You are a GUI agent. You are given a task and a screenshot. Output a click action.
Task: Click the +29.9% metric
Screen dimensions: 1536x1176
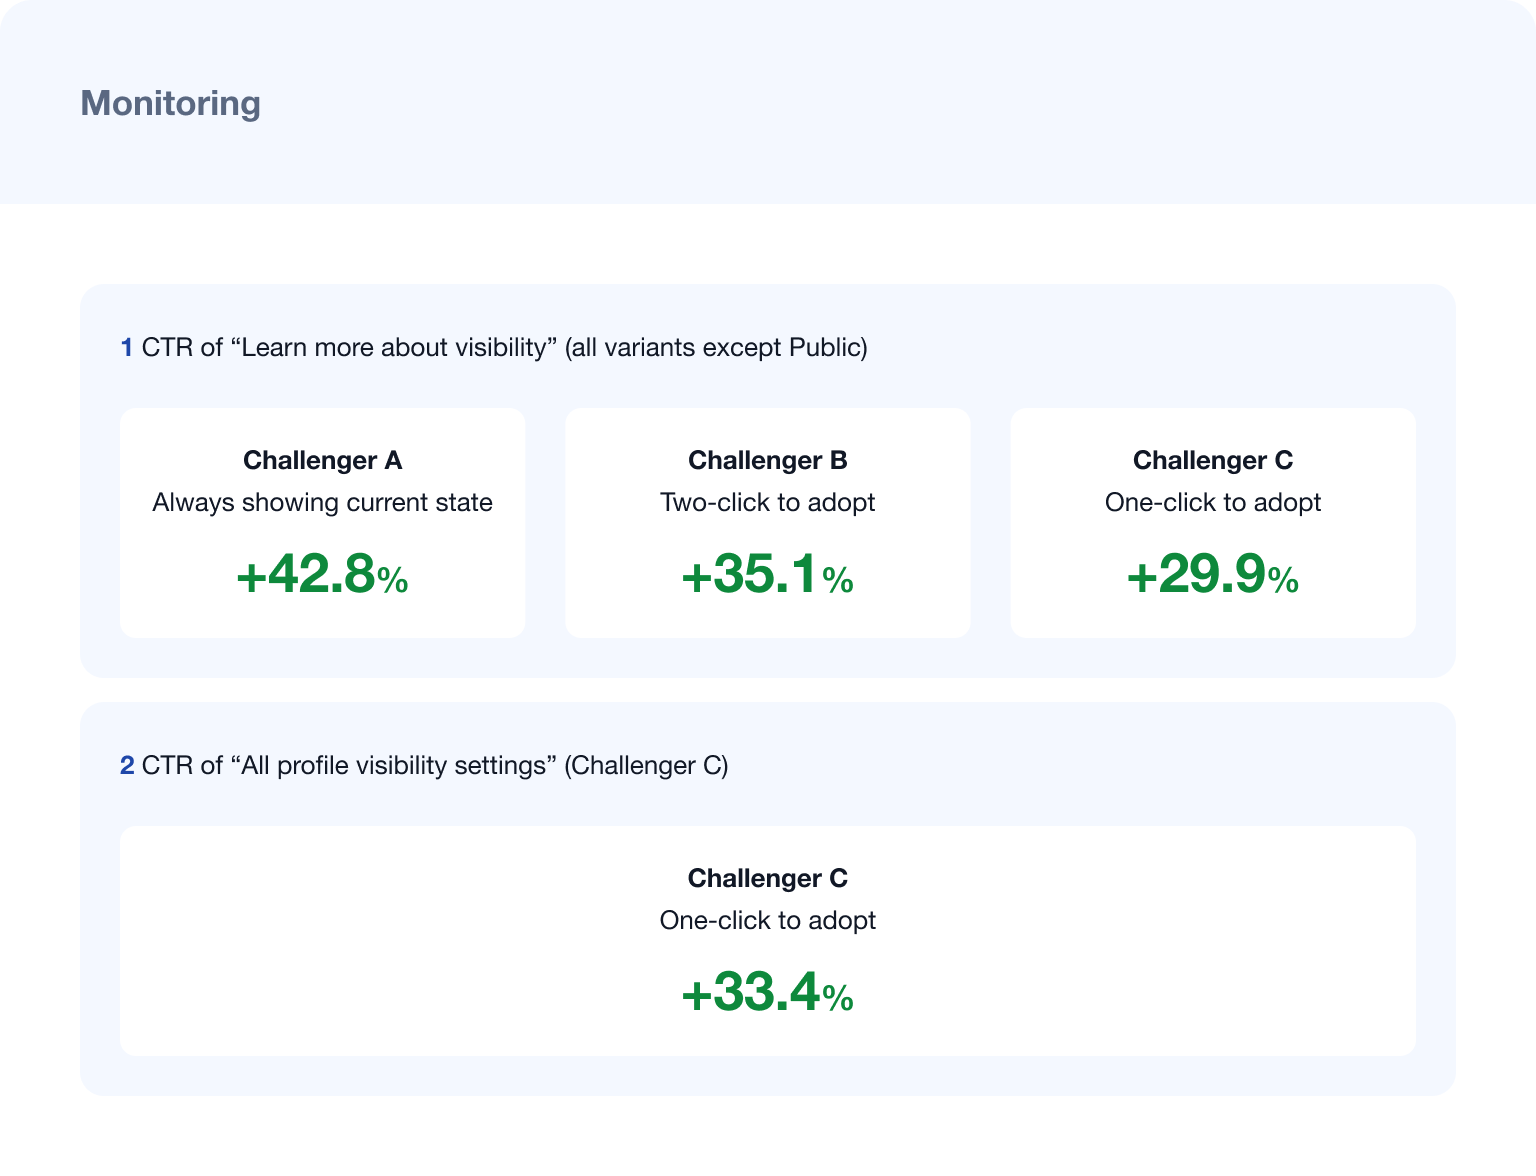tap(1213, 576)
